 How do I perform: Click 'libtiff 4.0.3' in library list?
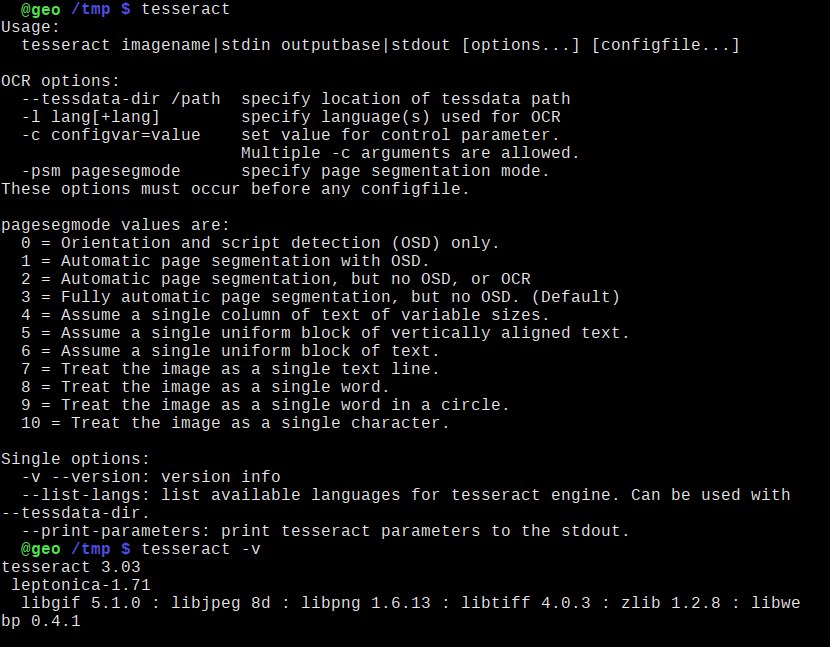click(x=525, y=603)
